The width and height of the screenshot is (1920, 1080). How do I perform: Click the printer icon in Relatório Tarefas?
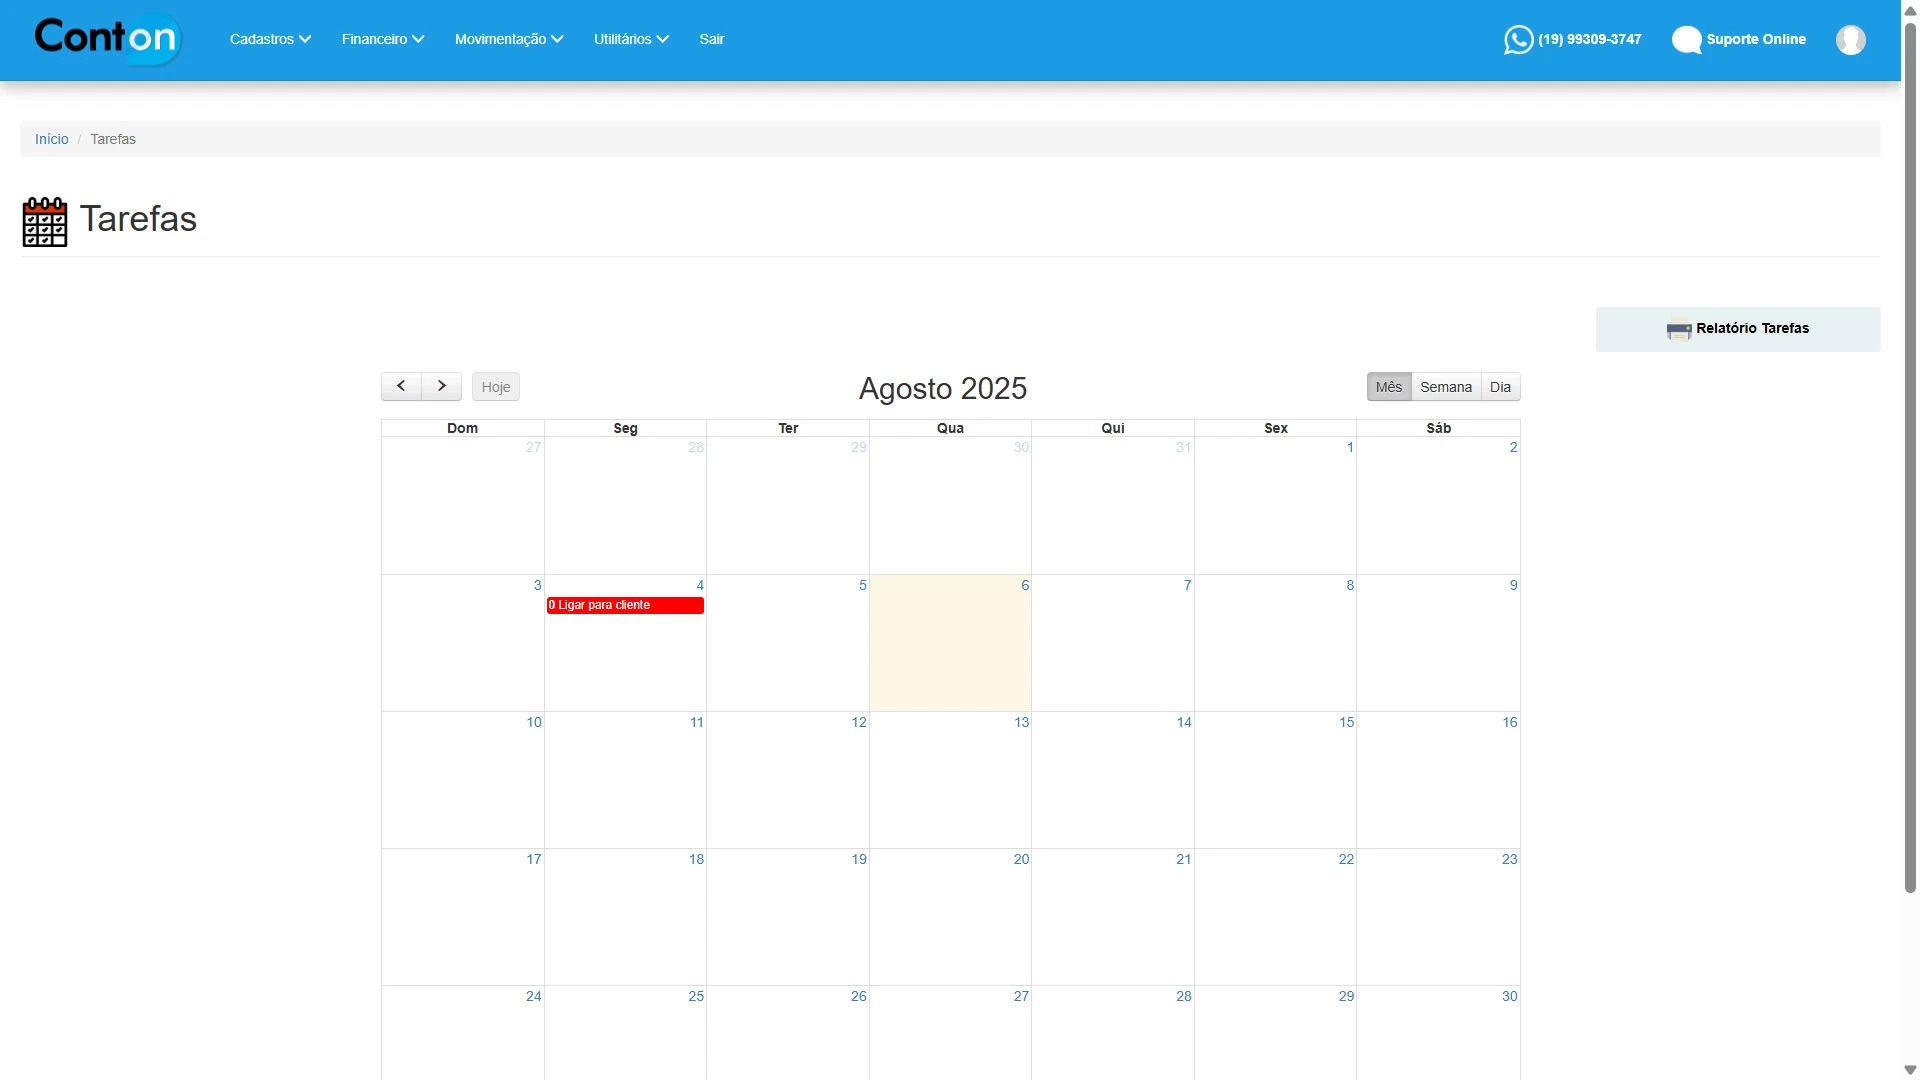point(1678,330)
